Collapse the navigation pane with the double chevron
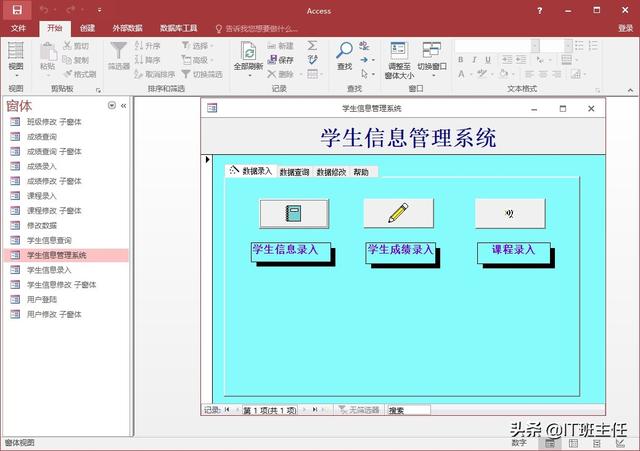 (123, 106)
